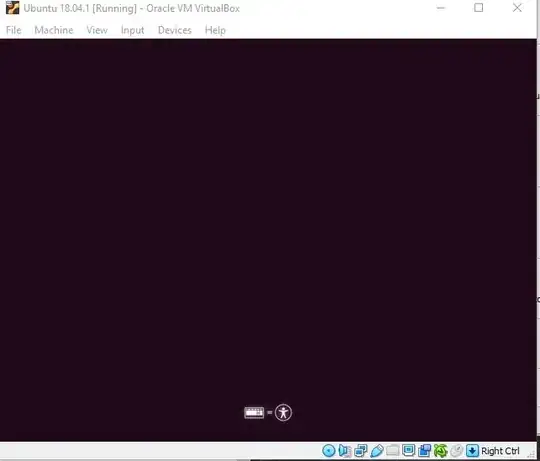Click the green turtle CPU status icon
540x461 pixels.
tap(440, 450)
